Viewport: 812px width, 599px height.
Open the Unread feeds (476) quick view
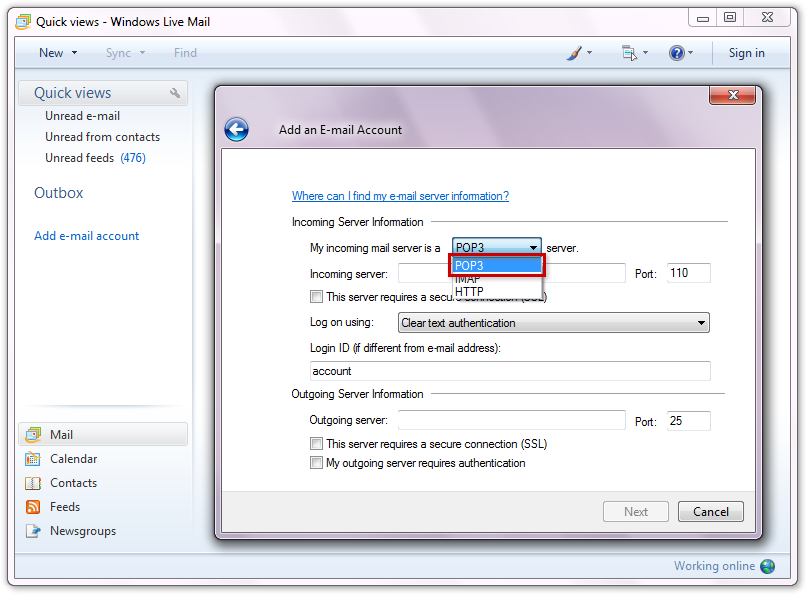click(95, 158)
